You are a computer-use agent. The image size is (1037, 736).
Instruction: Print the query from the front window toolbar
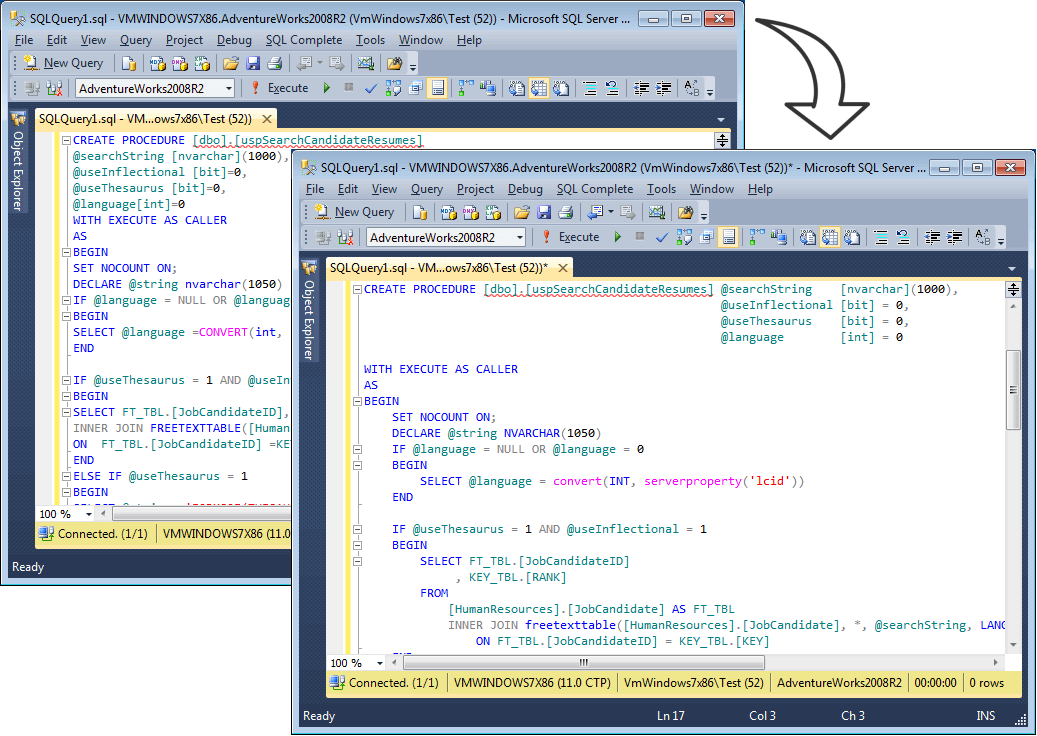565,212
